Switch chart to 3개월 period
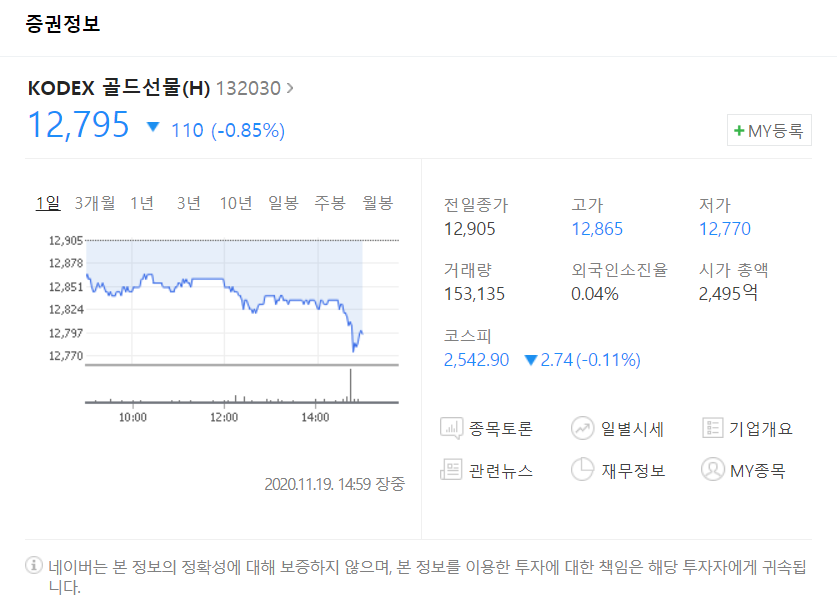Image resolution: width=838 pixels, height=603 pixels. click(x=95, y=203)
